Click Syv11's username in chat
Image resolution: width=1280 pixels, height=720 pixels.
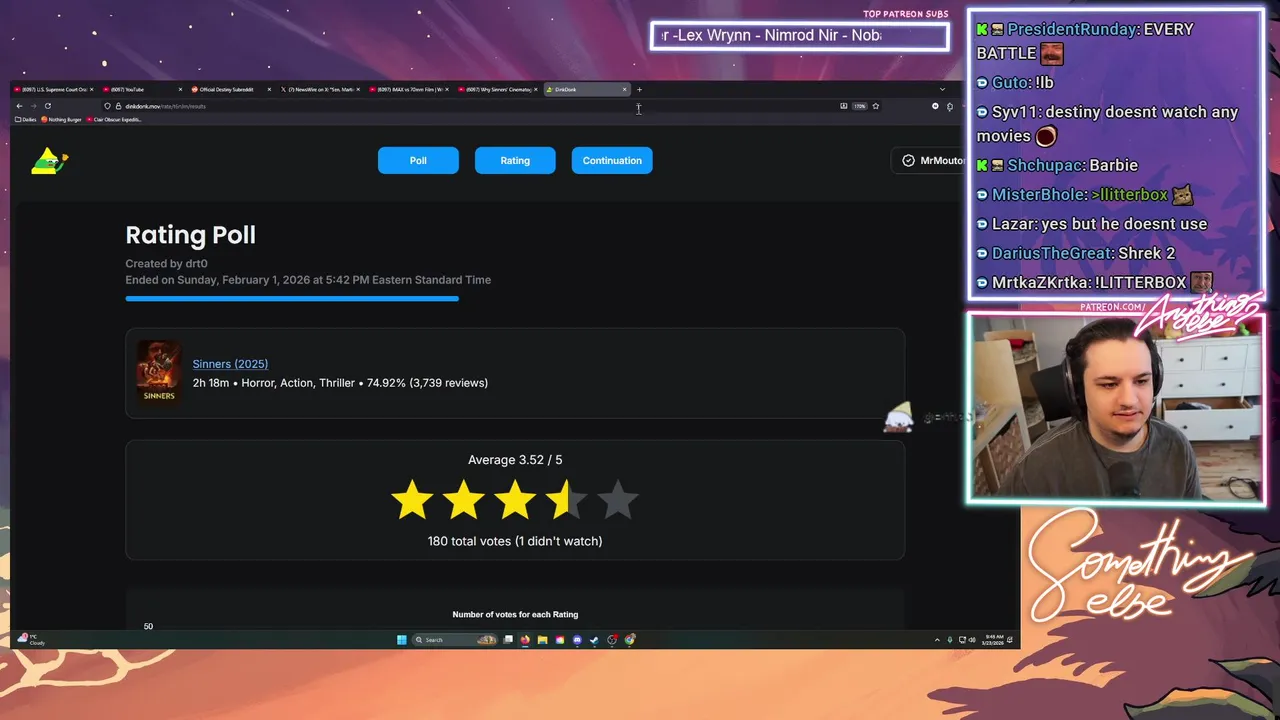(1015, 113)
